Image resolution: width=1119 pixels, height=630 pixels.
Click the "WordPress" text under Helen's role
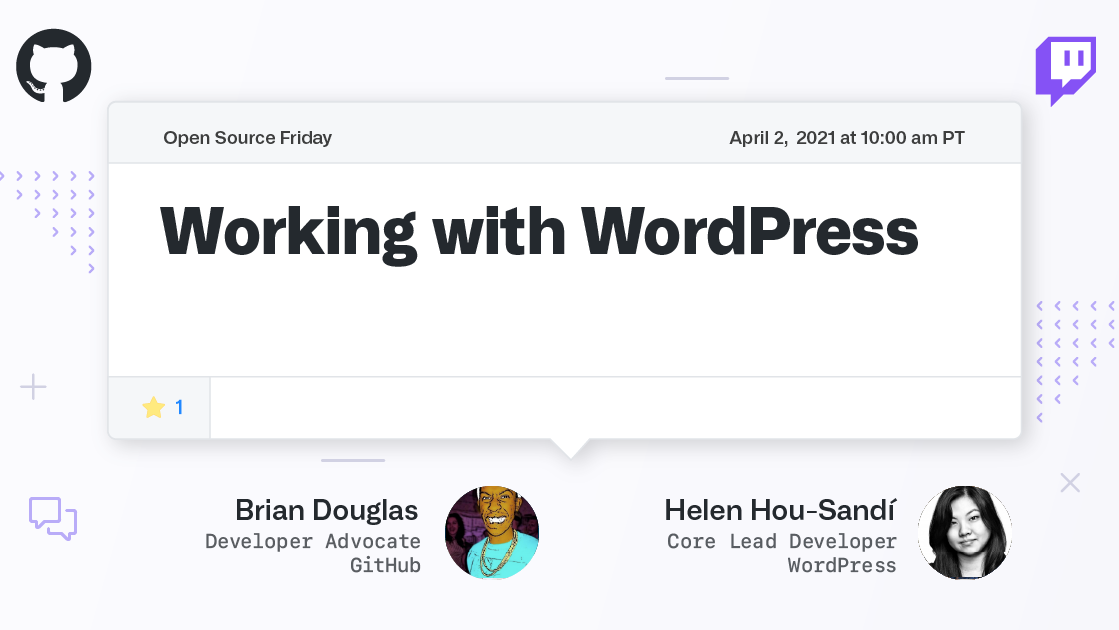tap(842, 565)
